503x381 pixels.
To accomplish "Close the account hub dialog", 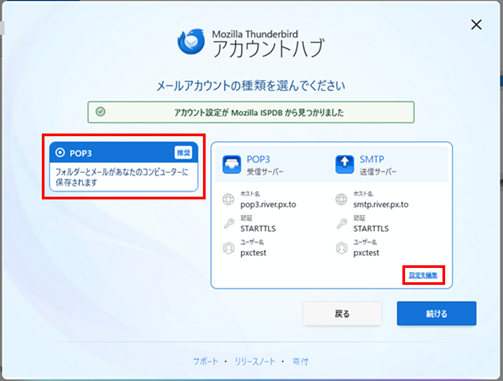I will [x=476, y=24].
